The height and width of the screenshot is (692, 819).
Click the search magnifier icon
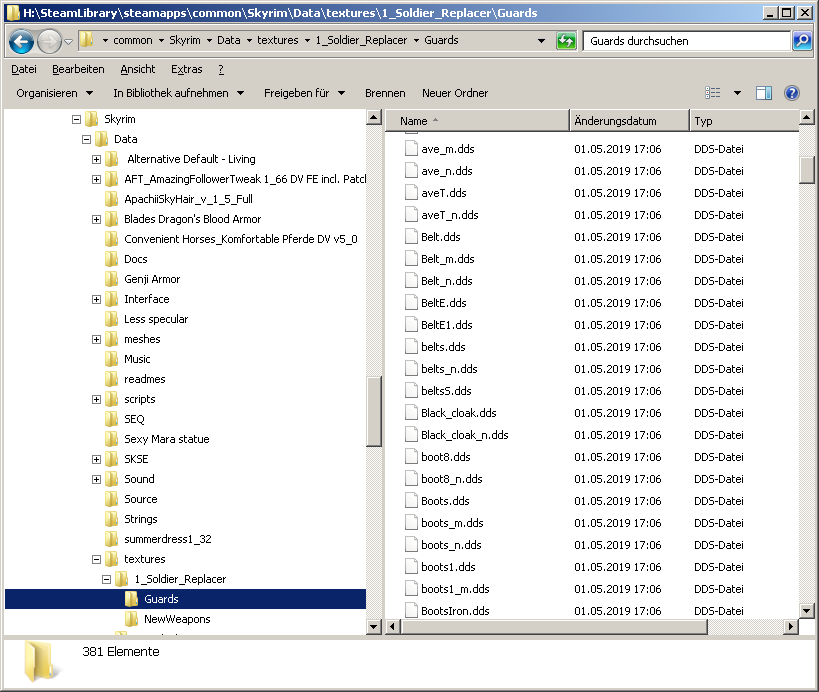[x=802, y=41]
